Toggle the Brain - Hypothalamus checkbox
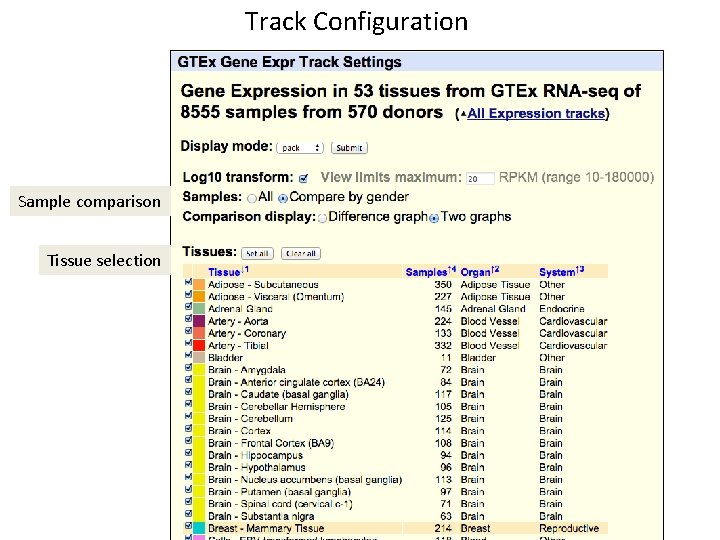The height and width of the screenshot is (540, 720). click(x=188, y=465)
